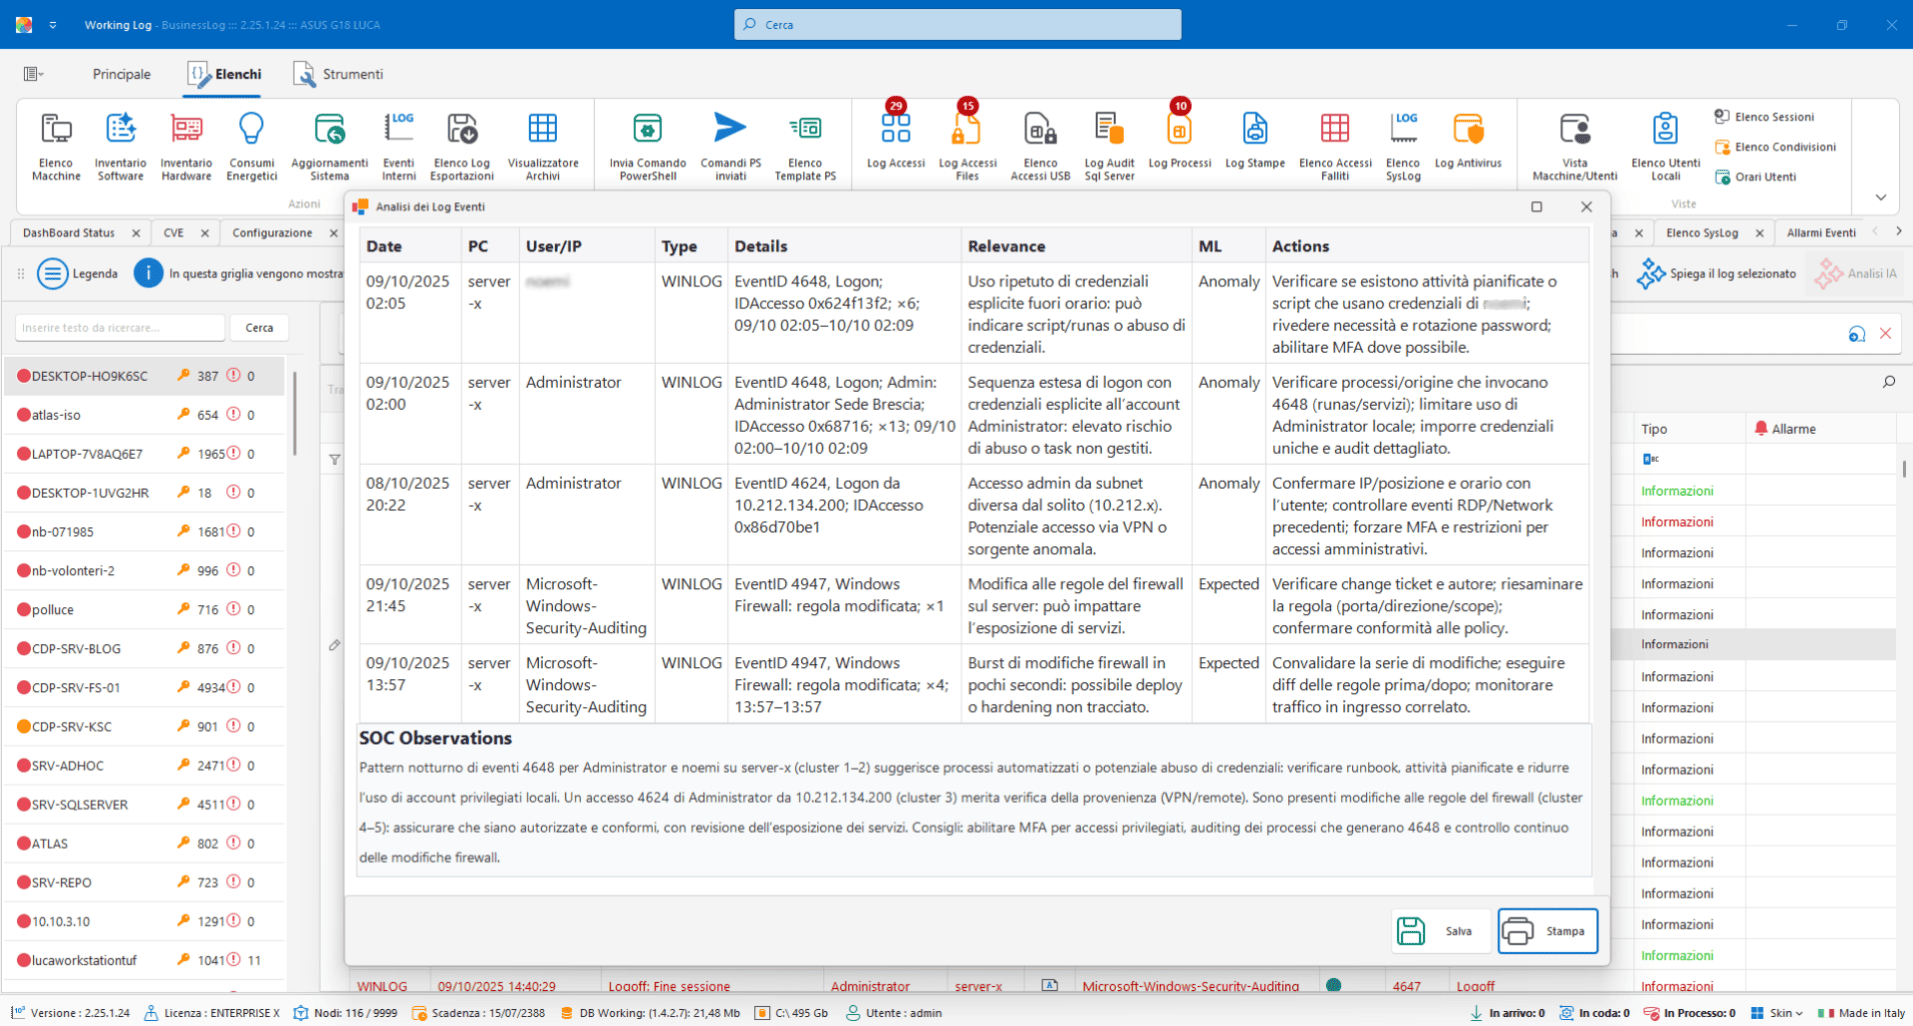The width and height of the screenshot is (1913, 1026).
Task: Select CDP-SRV-BLOG in the machine list
Action: point(76,649)
